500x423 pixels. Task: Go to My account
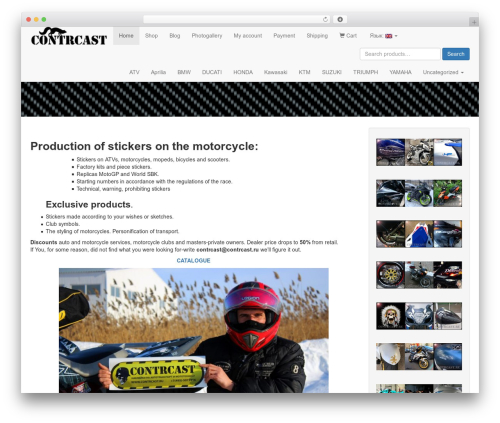(248, 36)
